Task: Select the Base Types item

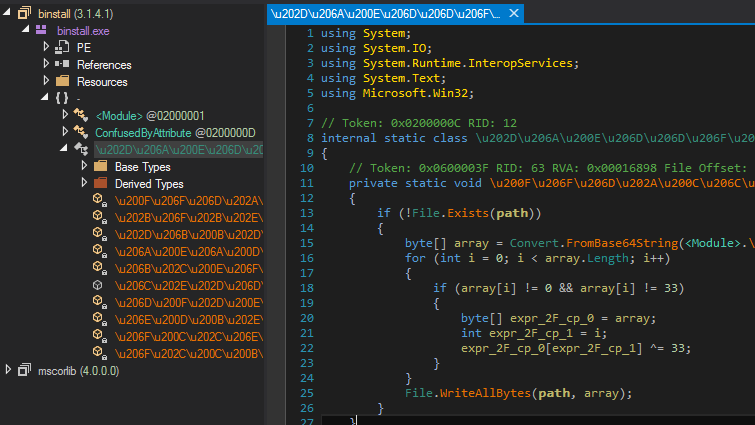Action: point(143,167)
